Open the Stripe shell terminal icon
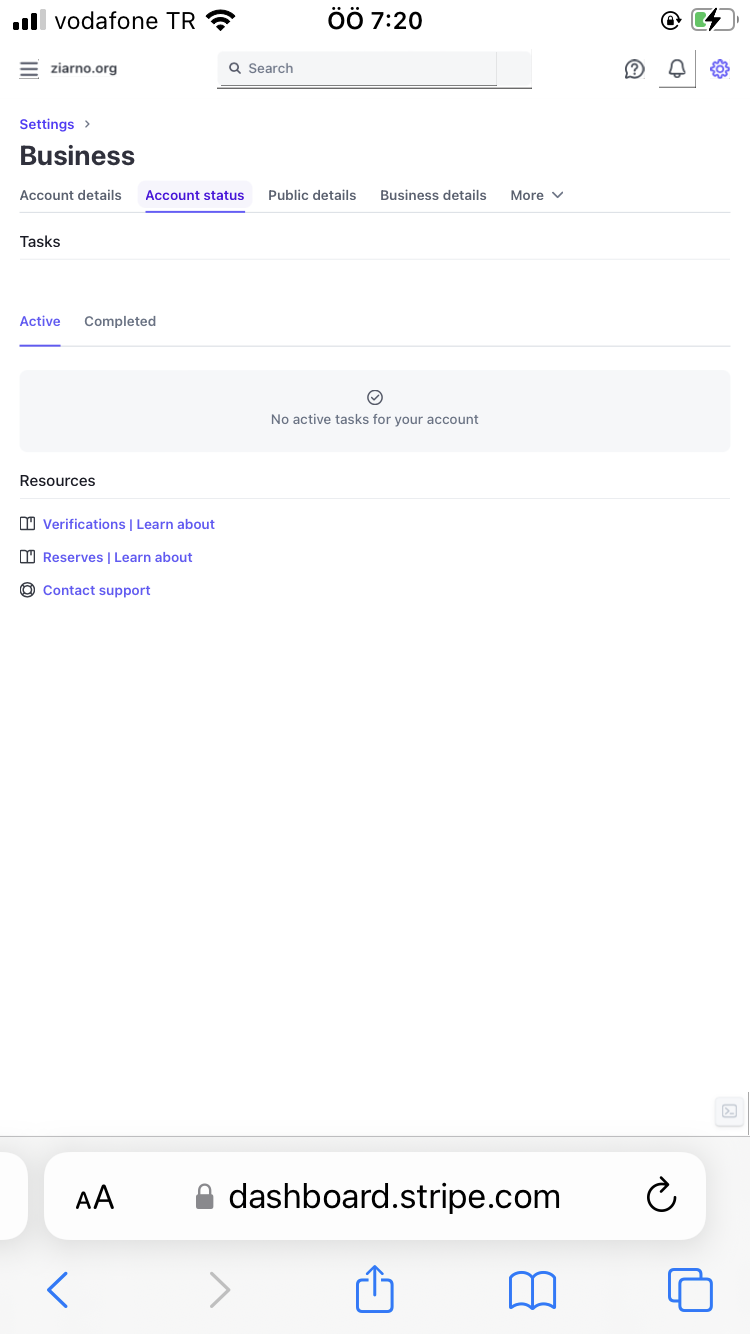The image size is (750, 1334). (x=730, y=1111)
